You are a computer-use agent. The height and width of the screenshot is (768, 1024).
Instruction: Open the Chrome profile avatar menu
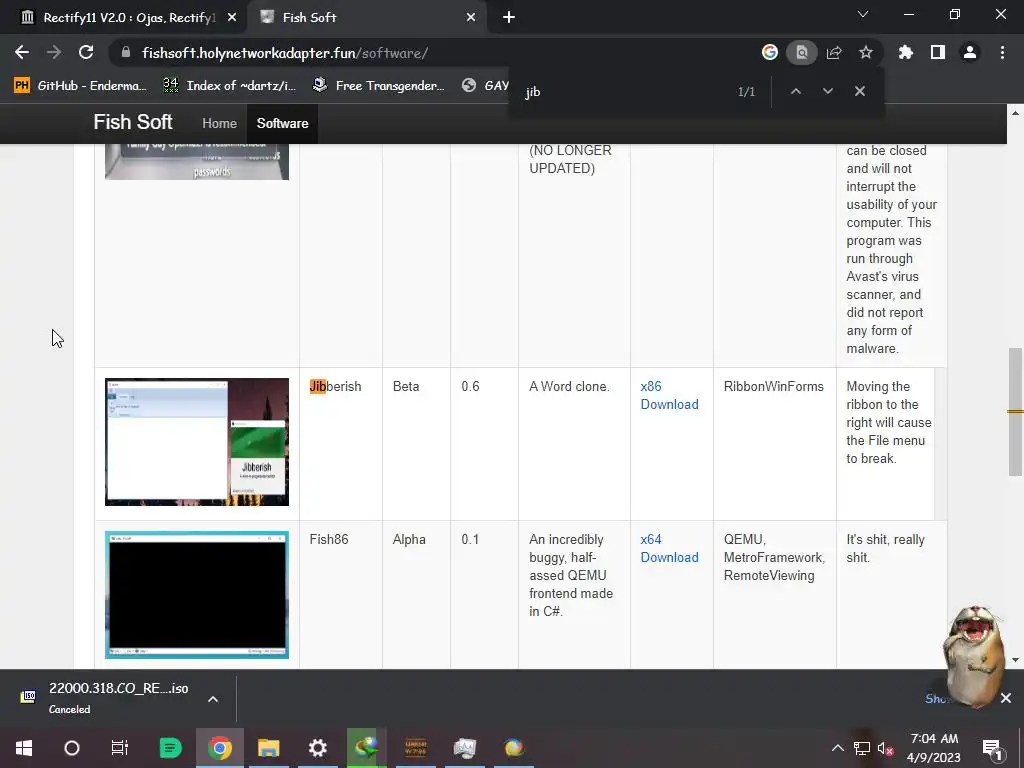coord(970,52)
